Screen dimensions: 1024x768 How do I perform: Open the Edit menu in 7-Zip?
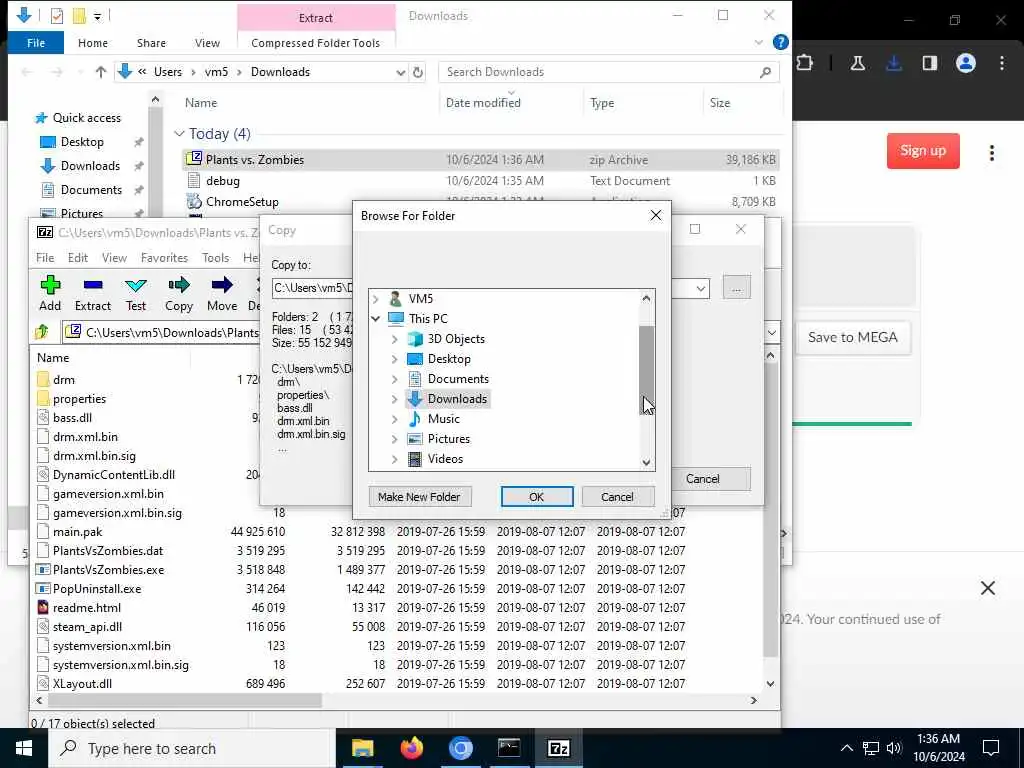click(78, 257)
